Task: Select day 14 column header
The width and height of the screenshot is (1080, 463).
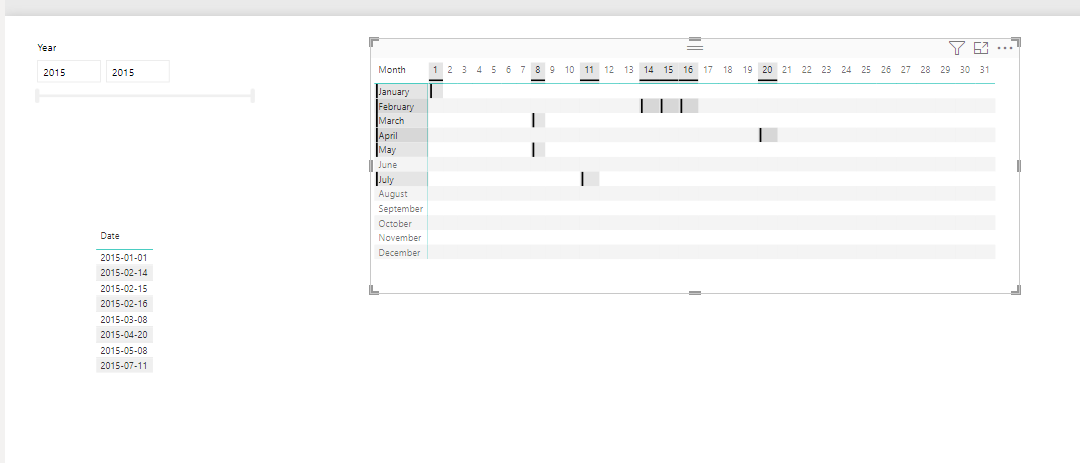Action: [x=649, y=70]
